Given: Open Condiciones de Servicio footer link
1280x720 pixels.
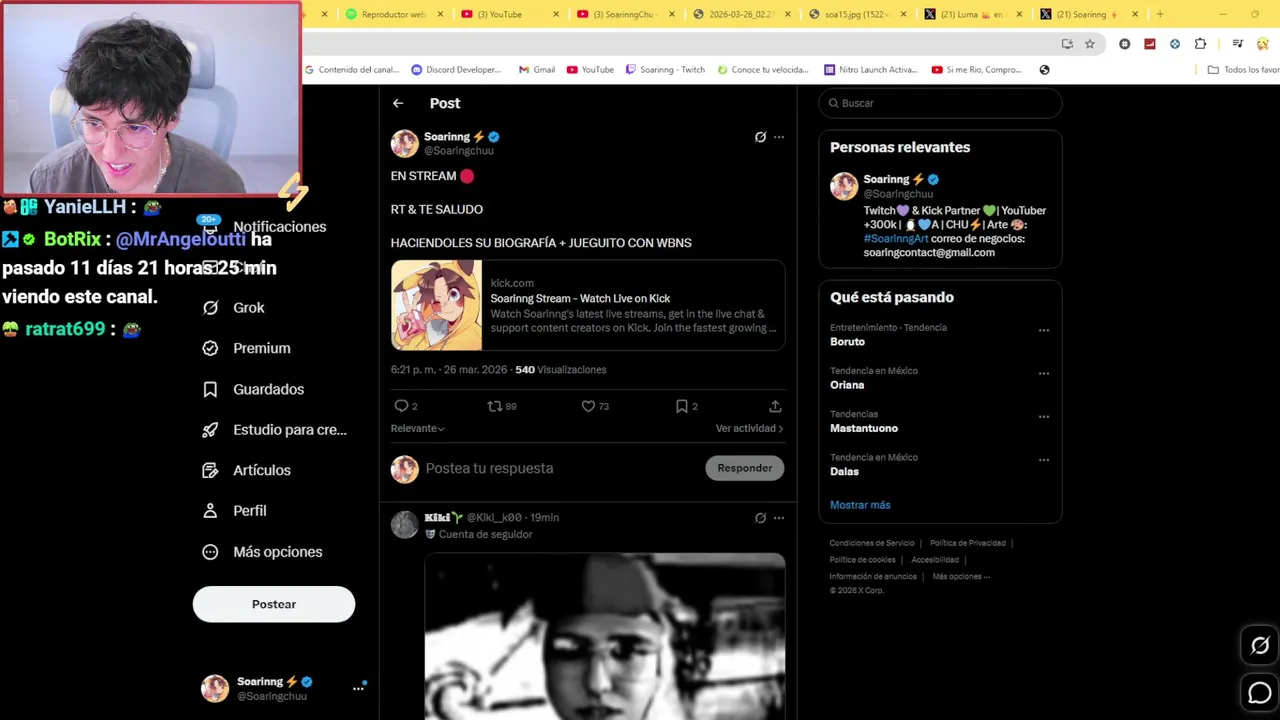Looking at the screenshot, I should click(872, 543).
